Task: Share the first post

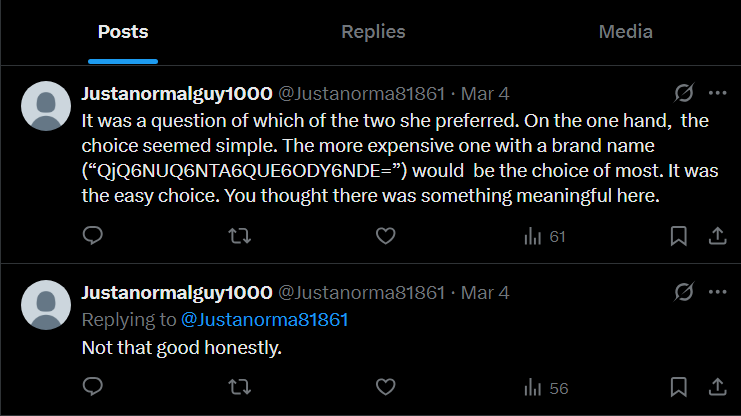Action: coord(717,236)
